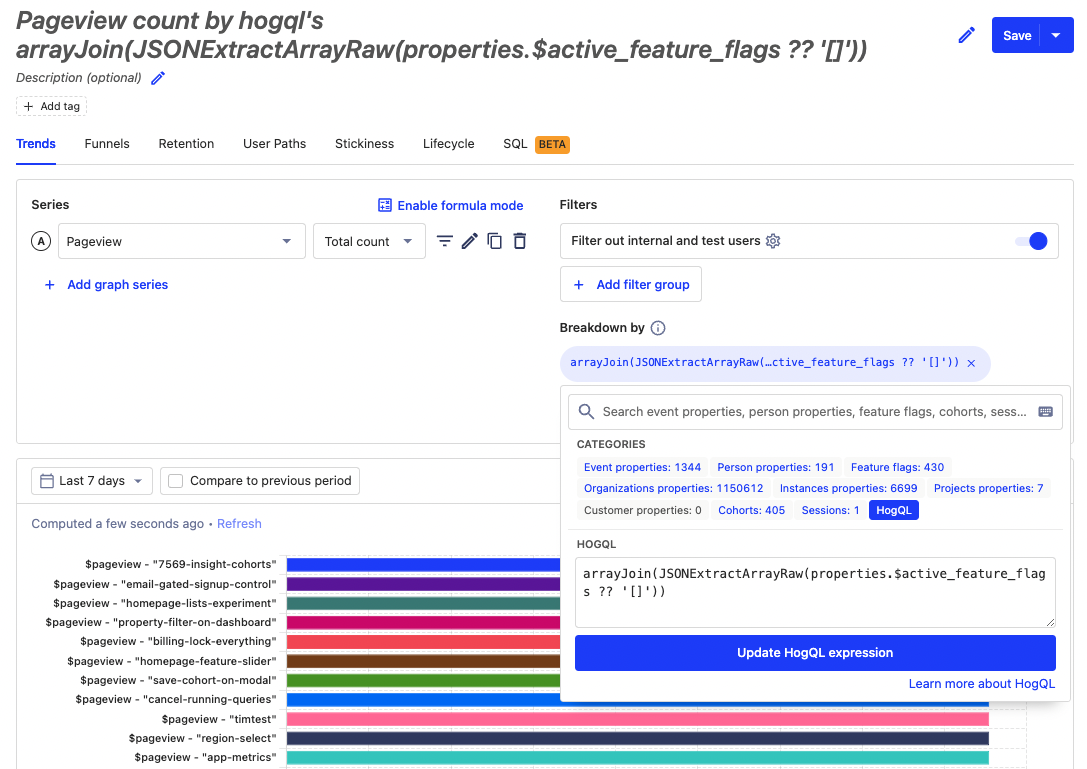This screenshot has width=1087, height=769.
Task: Select Organizations properties category
Action: 673,488
